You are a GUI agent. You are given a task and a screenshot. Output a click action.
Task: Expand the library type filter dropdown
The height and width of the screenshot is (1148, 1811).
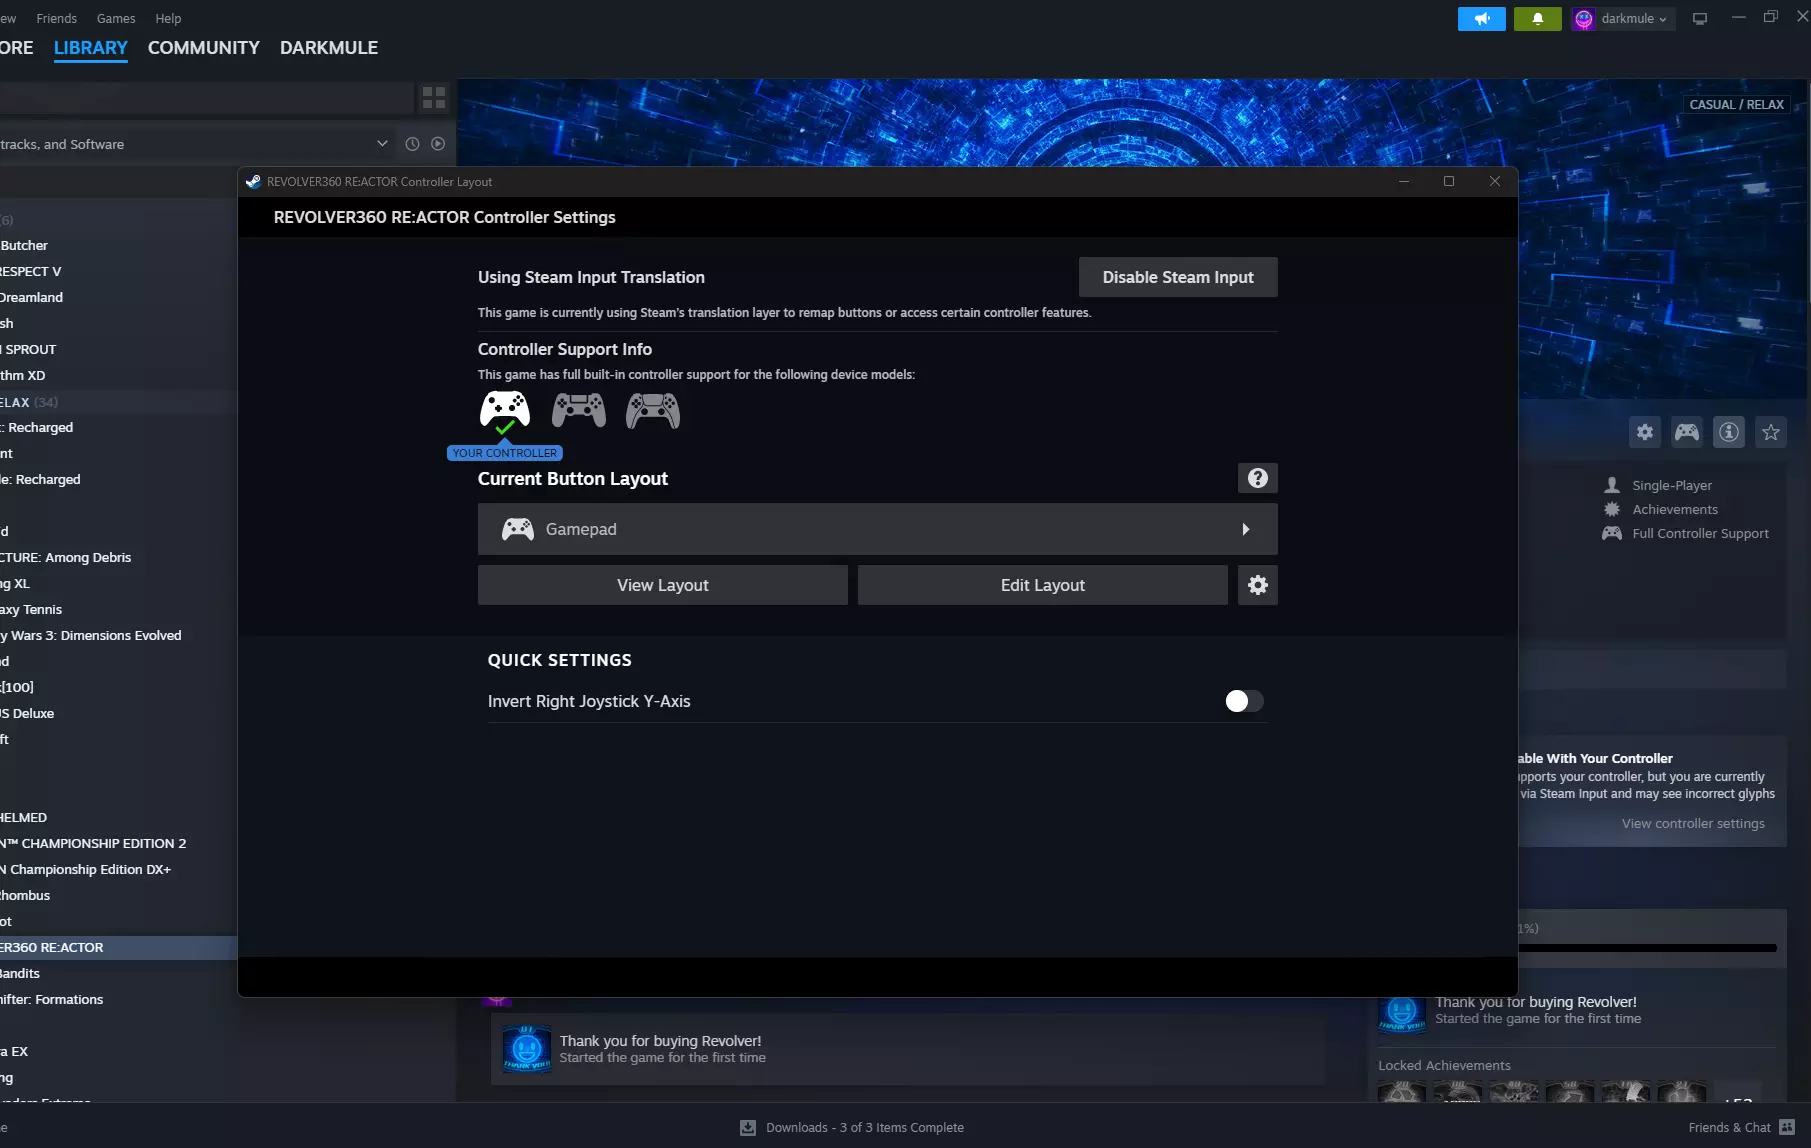382,144
